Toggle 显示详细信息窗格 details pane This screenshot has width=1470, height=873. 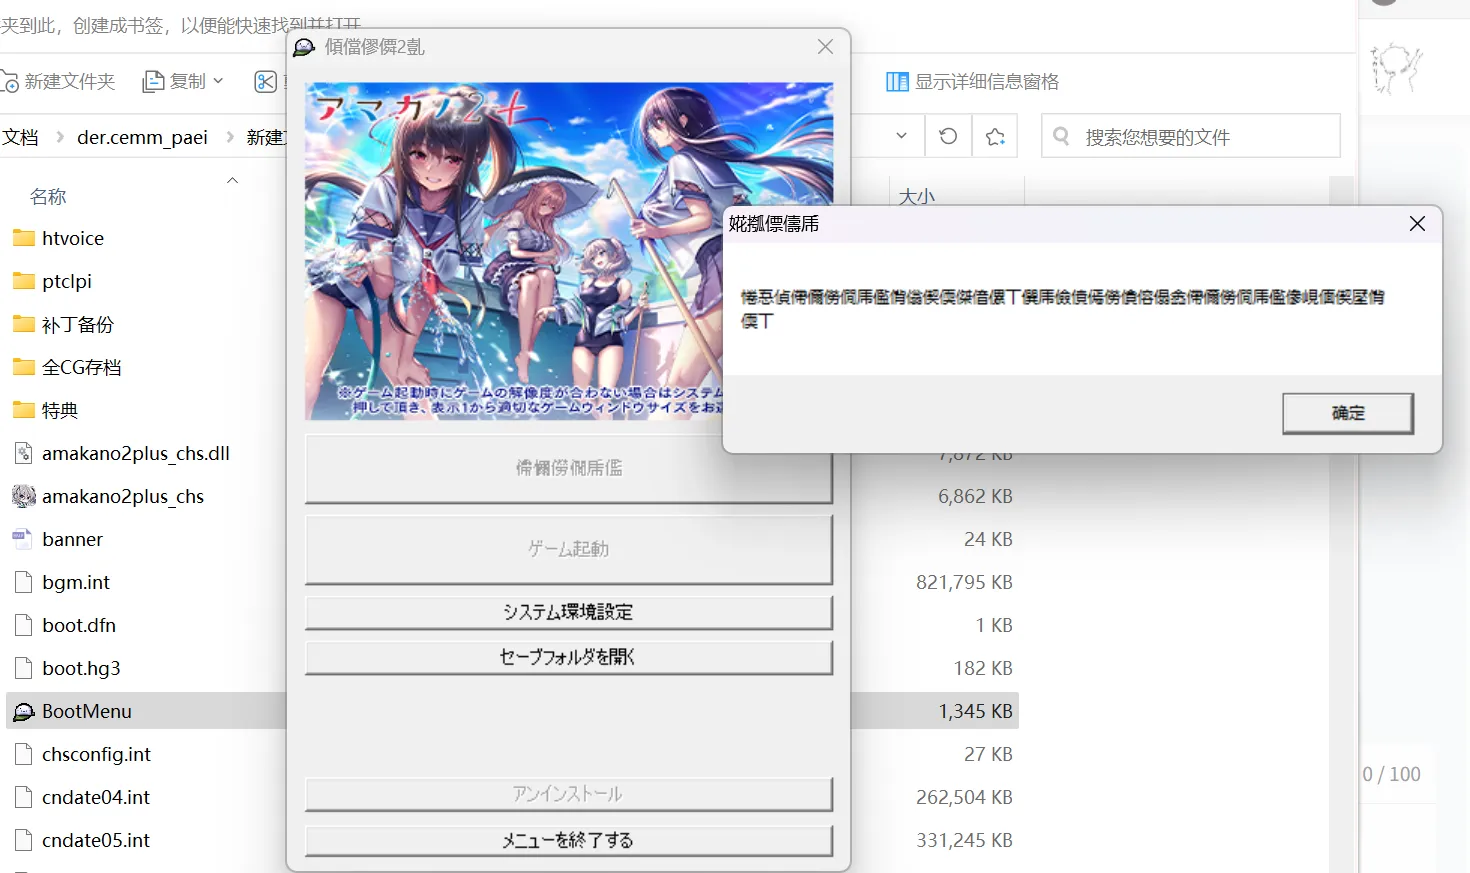(x=972, y=82)
